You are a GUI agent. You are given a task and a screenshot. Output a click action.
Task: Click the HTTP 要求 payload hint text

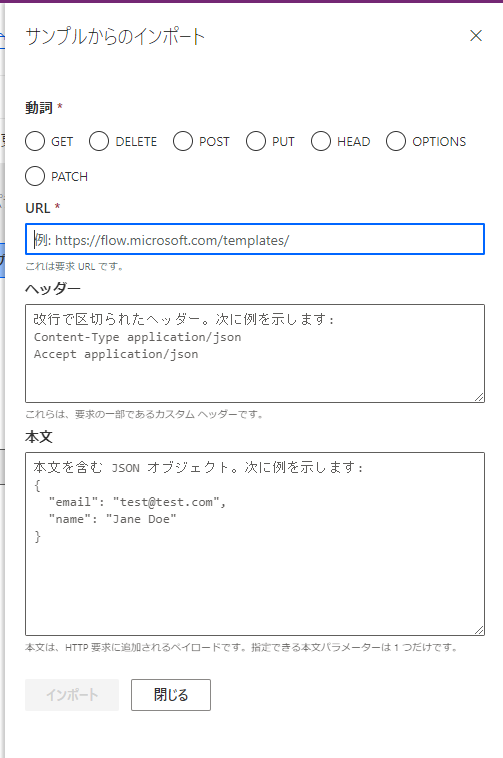click(242, 647)
